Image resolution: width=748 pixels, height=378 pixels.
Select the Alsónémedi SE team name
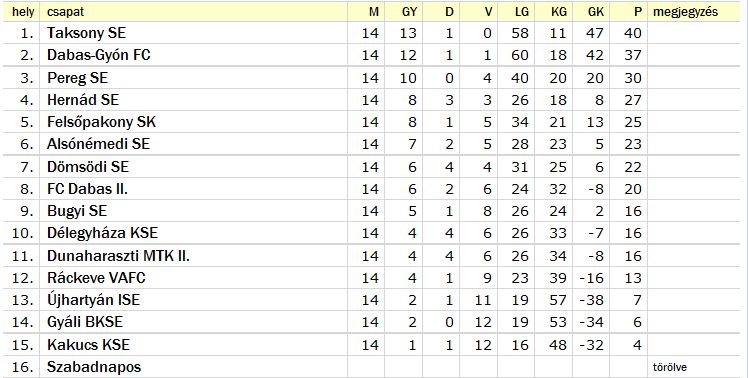[98, 144]
